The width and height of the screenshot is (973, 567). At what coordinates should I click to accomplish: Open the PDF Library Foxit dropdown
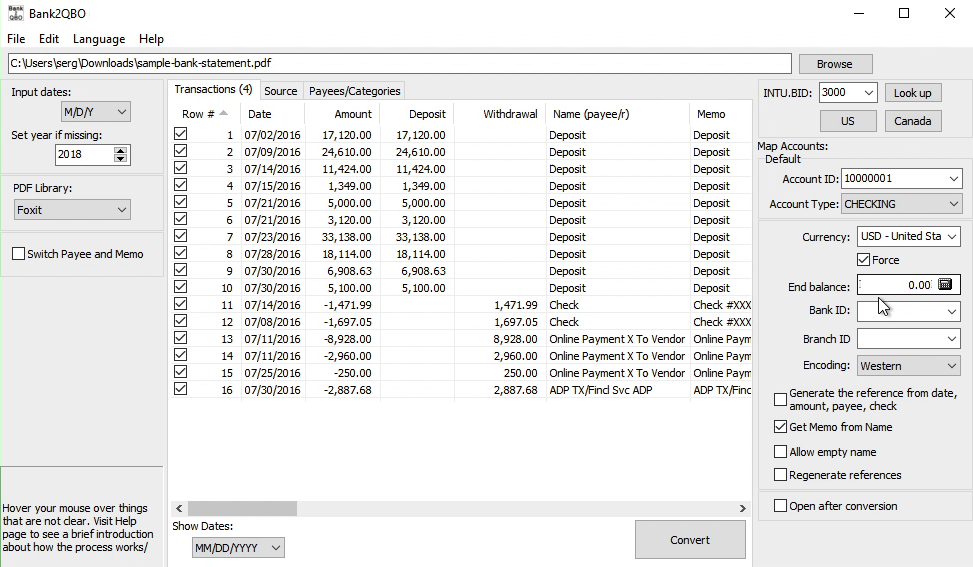pos(72,210)
